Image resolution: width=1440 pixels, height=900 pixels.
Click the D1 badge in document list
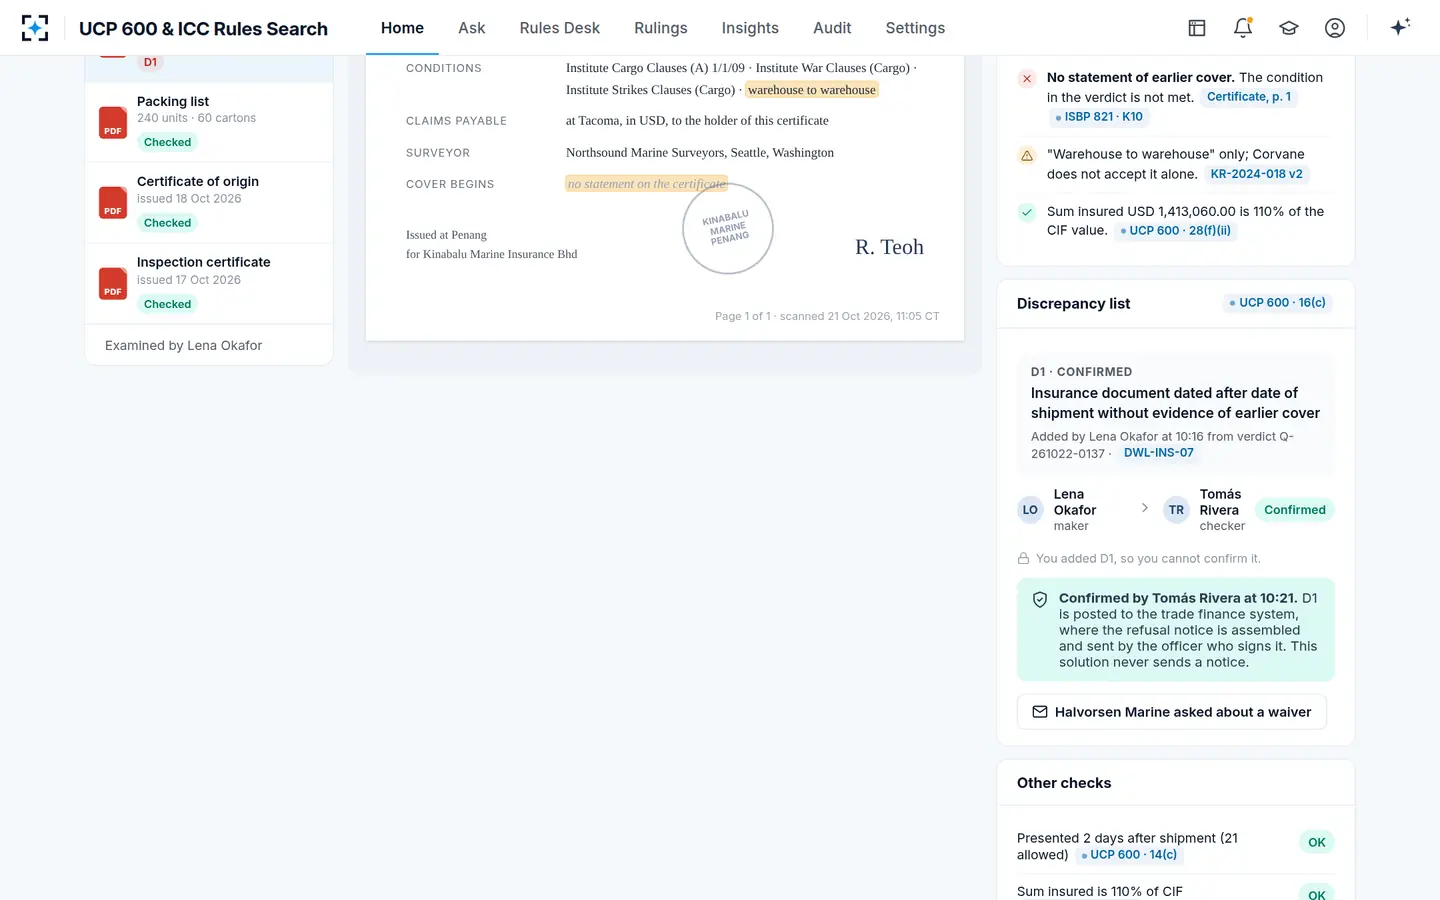[150, 62]
